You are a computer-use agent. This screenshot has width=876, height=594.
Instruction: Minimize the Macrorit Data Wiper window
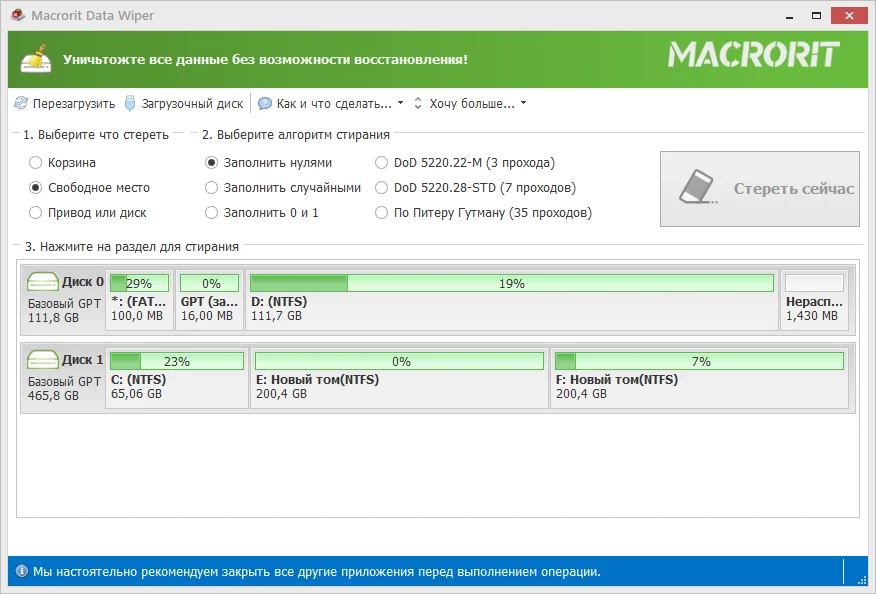pyautogui.click(x=789, y=16)
